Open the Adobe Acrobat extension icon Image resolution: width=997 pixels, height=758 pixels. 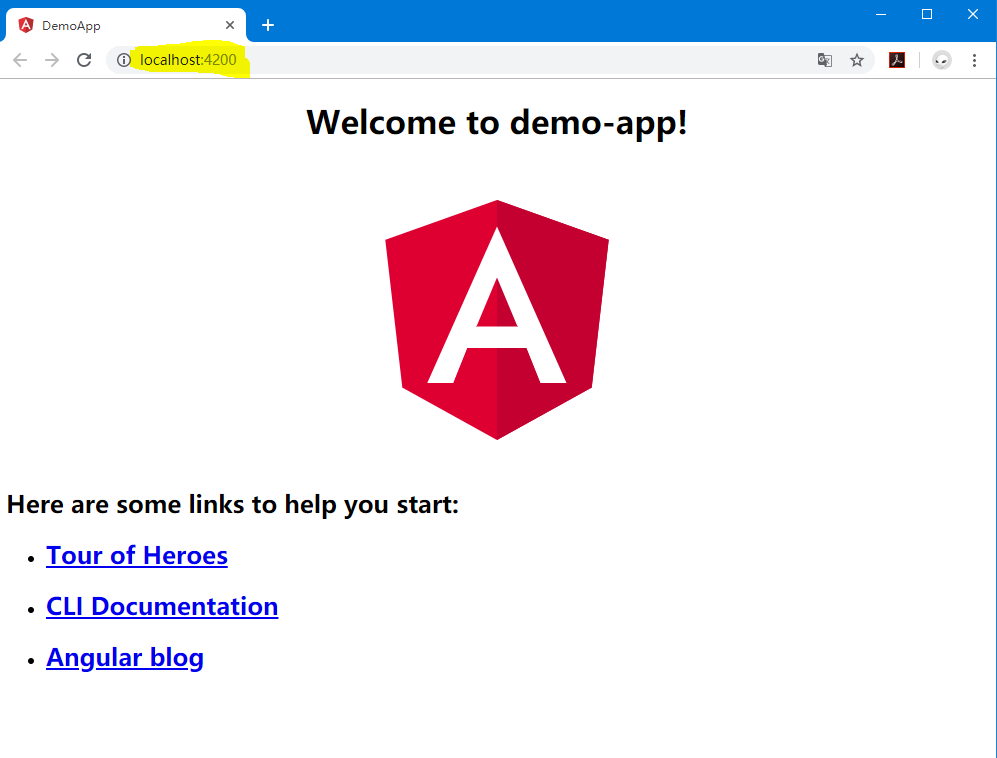(x=897, y=60)
